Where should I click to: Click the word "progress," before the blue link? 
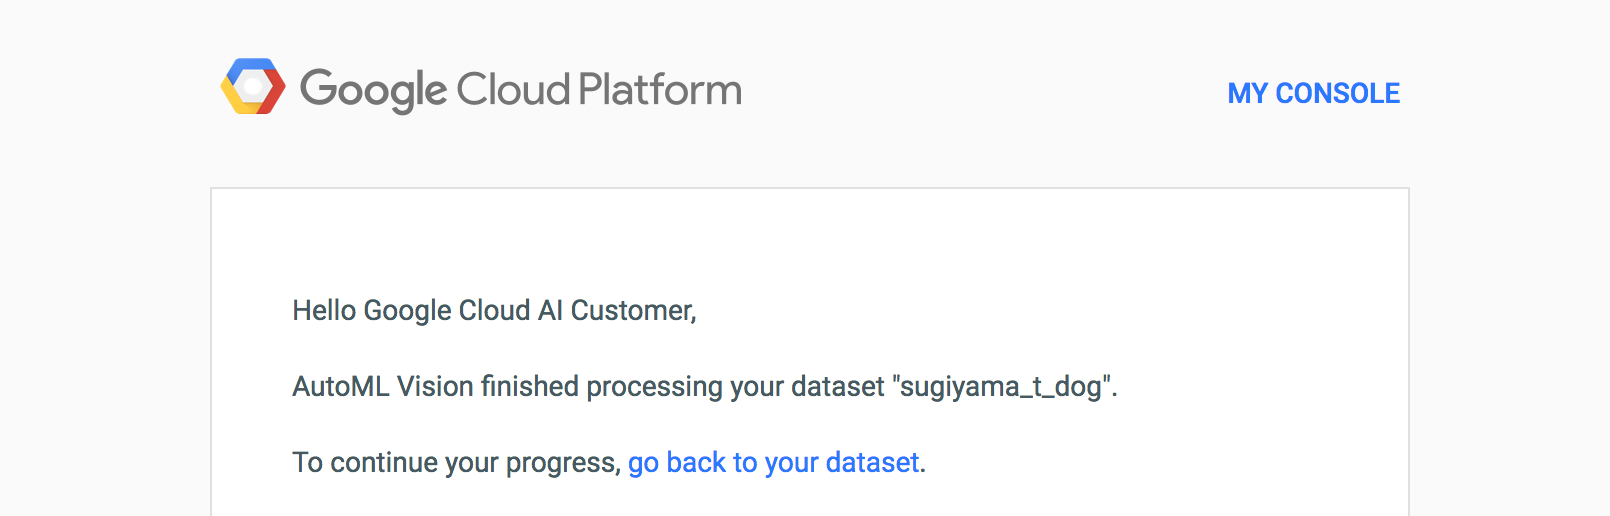(563, 462)
